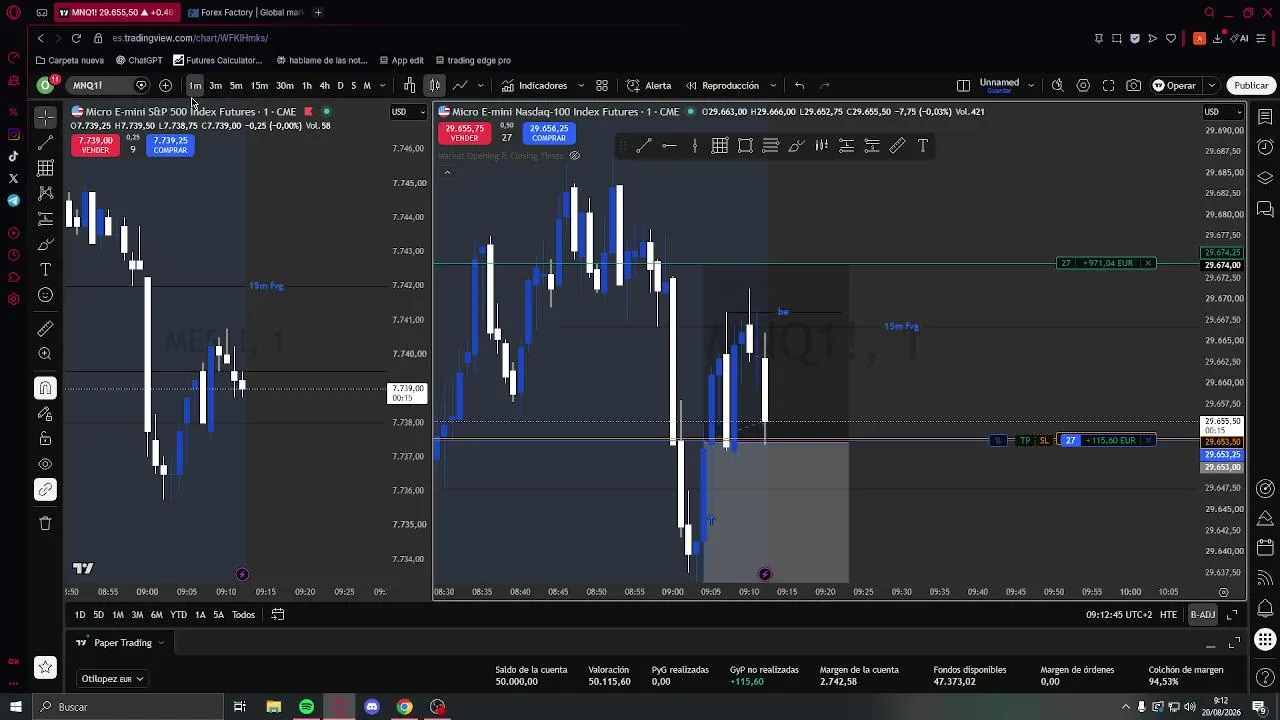
Task: Open the patterns drawing tools
Action: [x=45, y=193]
